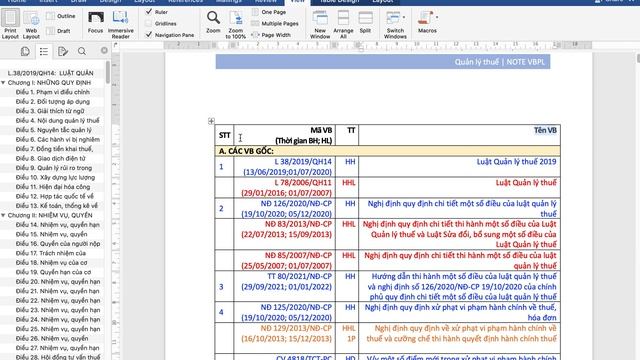Click the 'Quản lý thuế | NOTE VBPL' header

pyautogui.click(x=500, y=62)
